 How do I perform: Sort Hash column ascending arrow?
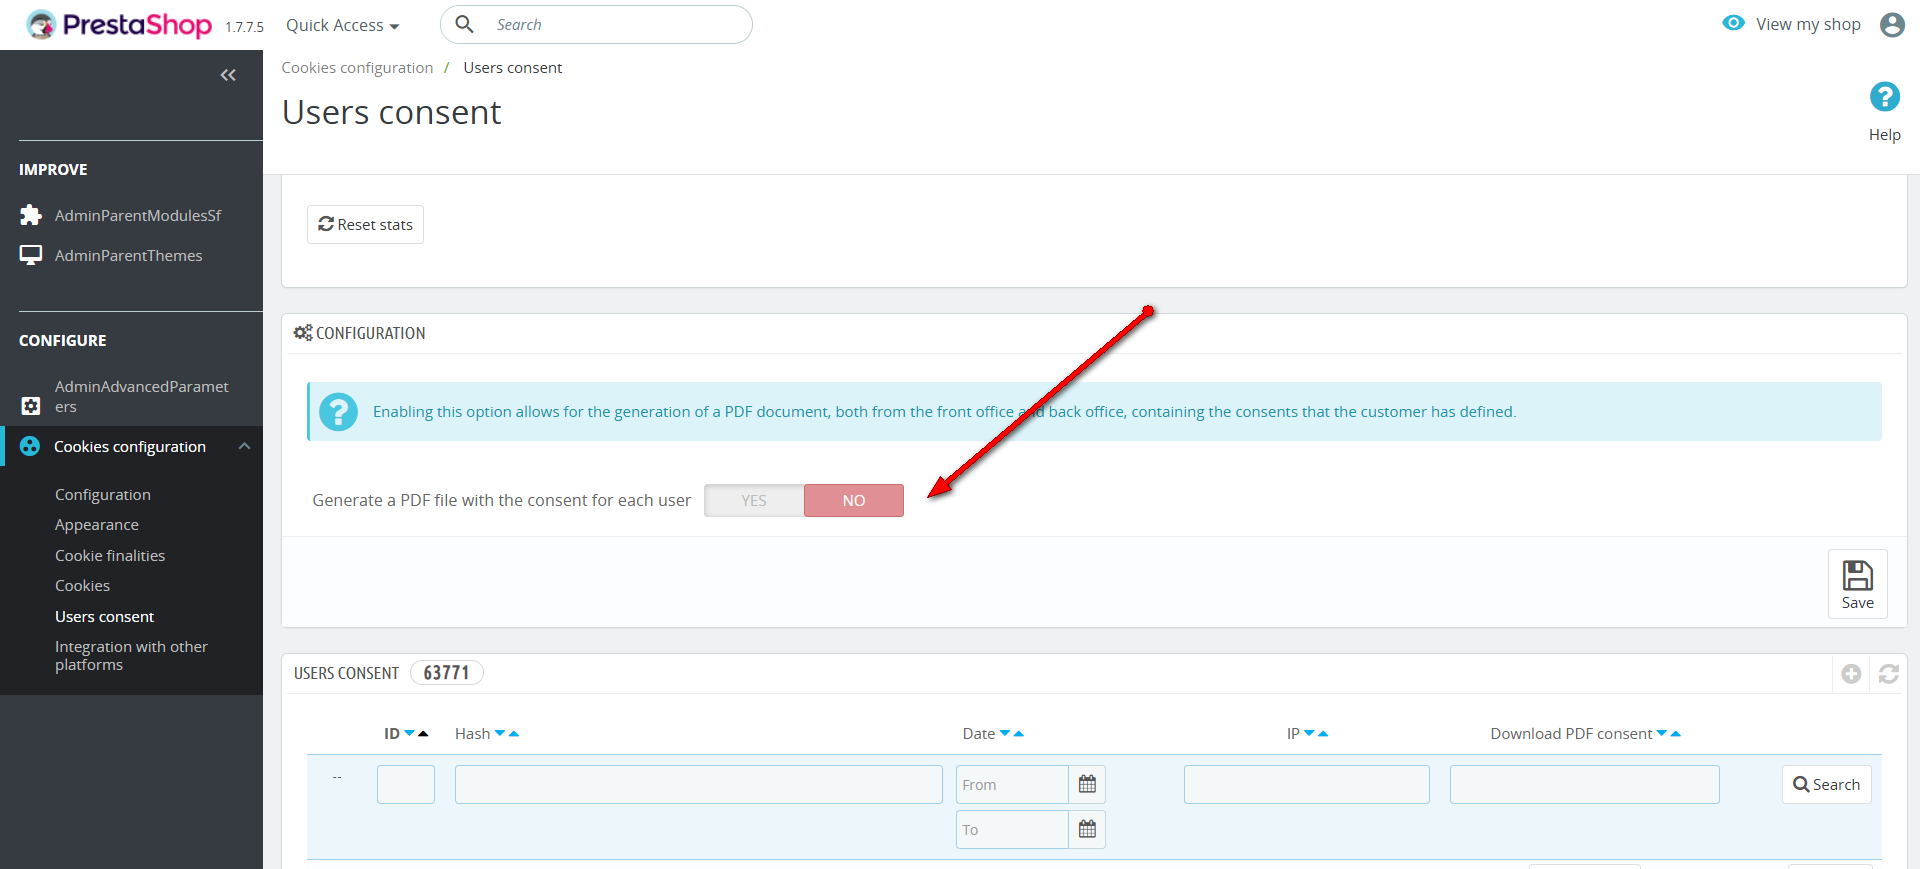click(514, 734)
